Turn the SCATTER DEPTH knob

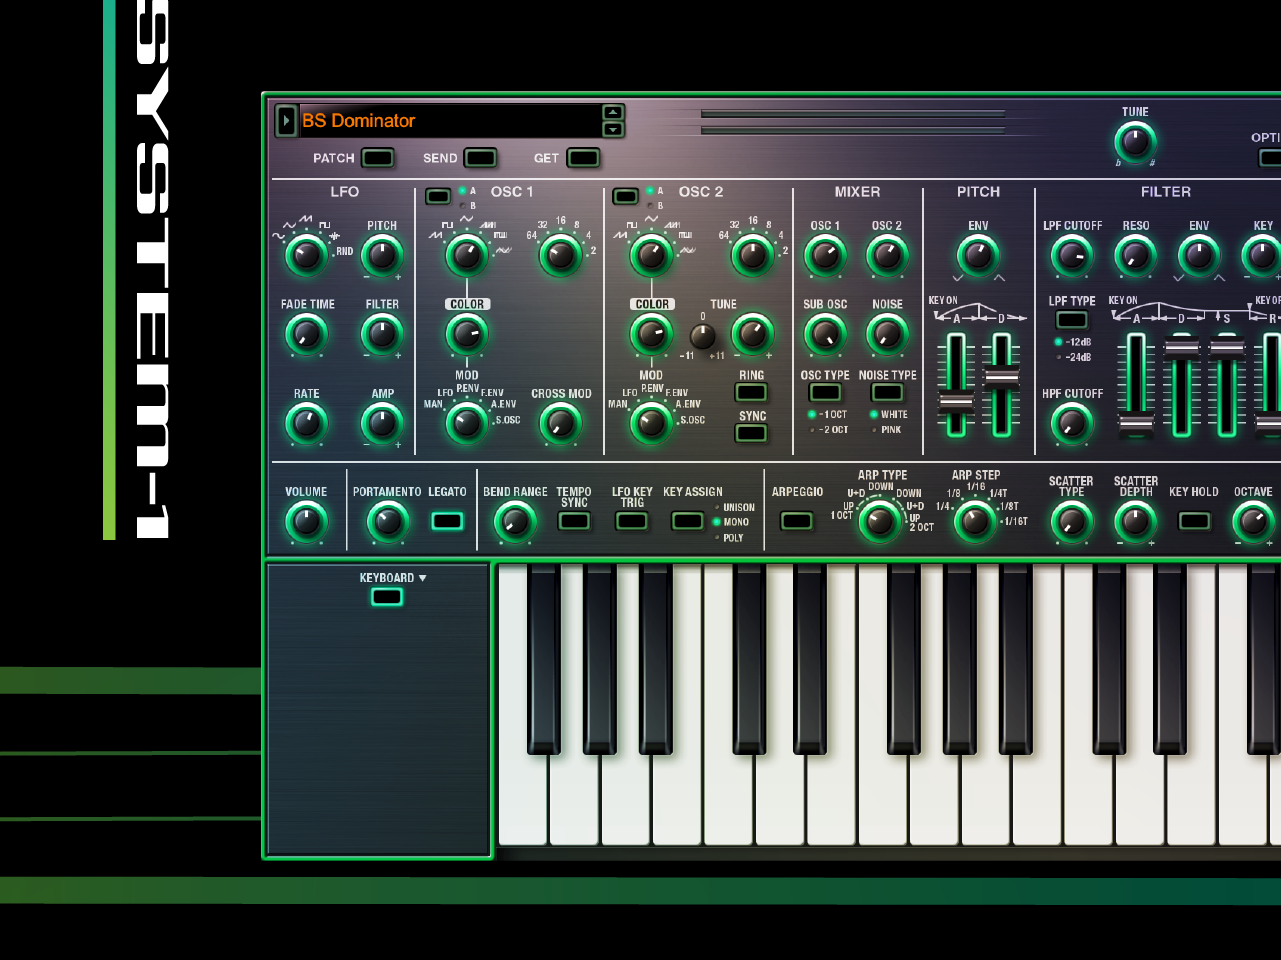click(x=1135, y=520)
